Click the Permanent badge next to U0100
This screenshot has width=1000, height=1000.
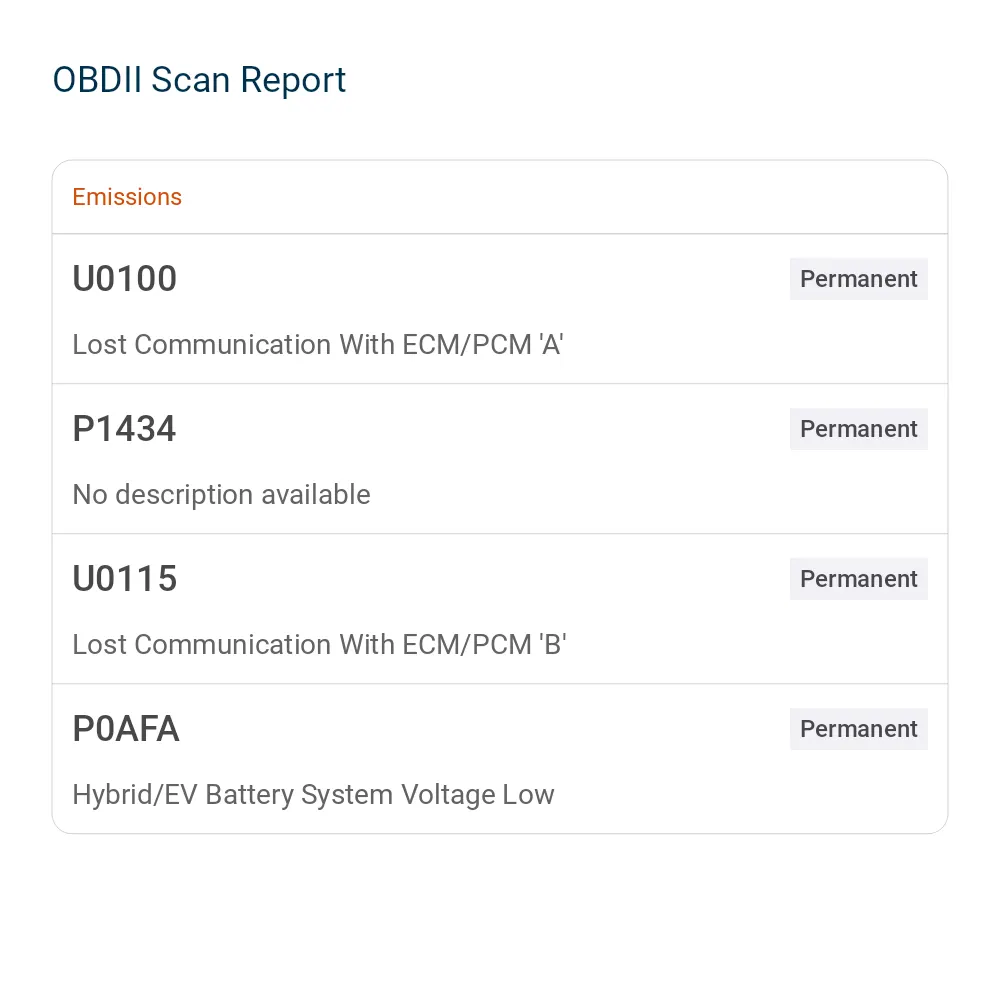(858, 279)
